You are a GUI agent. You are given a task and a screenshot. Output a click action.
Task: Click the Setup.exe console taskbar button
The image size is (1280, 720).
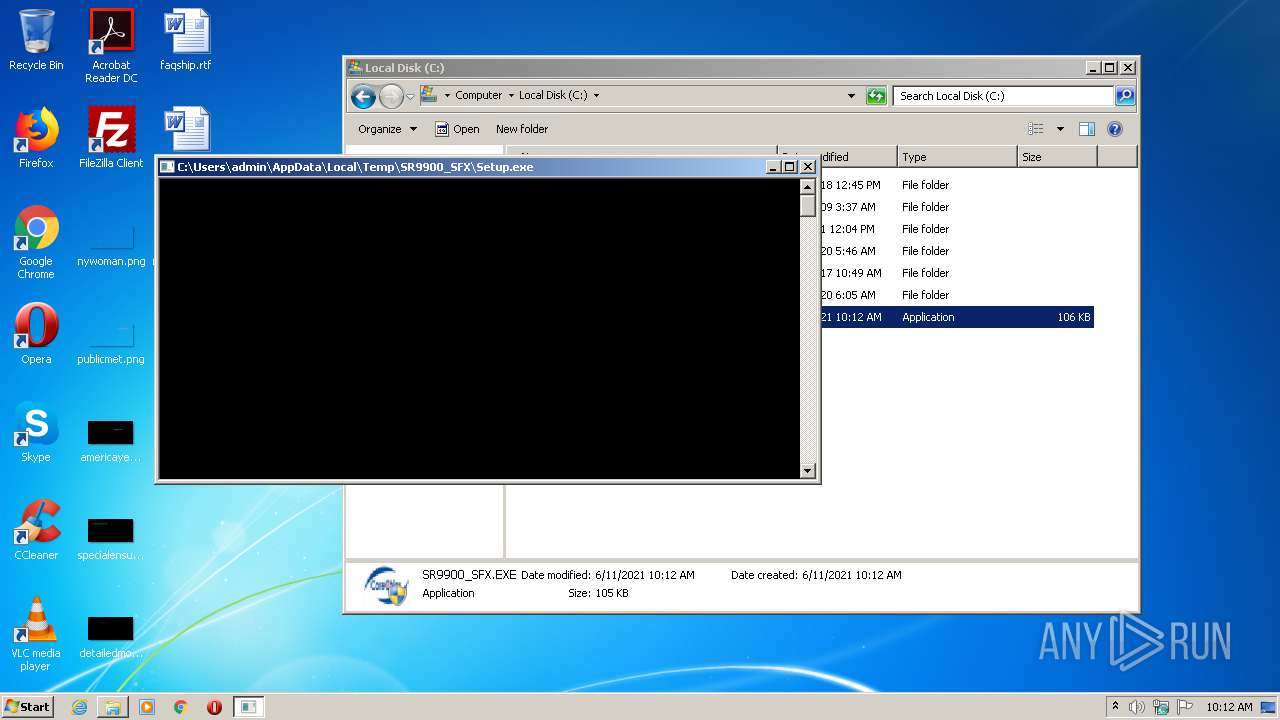[x=249, y=707]
